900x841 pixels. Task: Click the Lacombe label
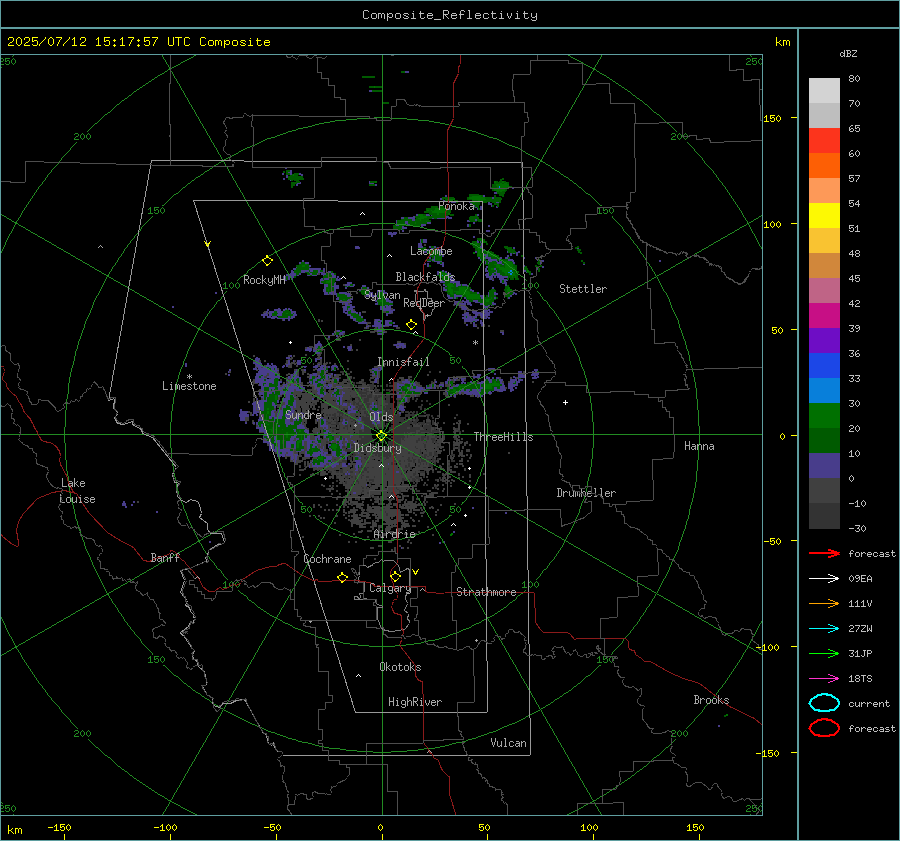431,251
